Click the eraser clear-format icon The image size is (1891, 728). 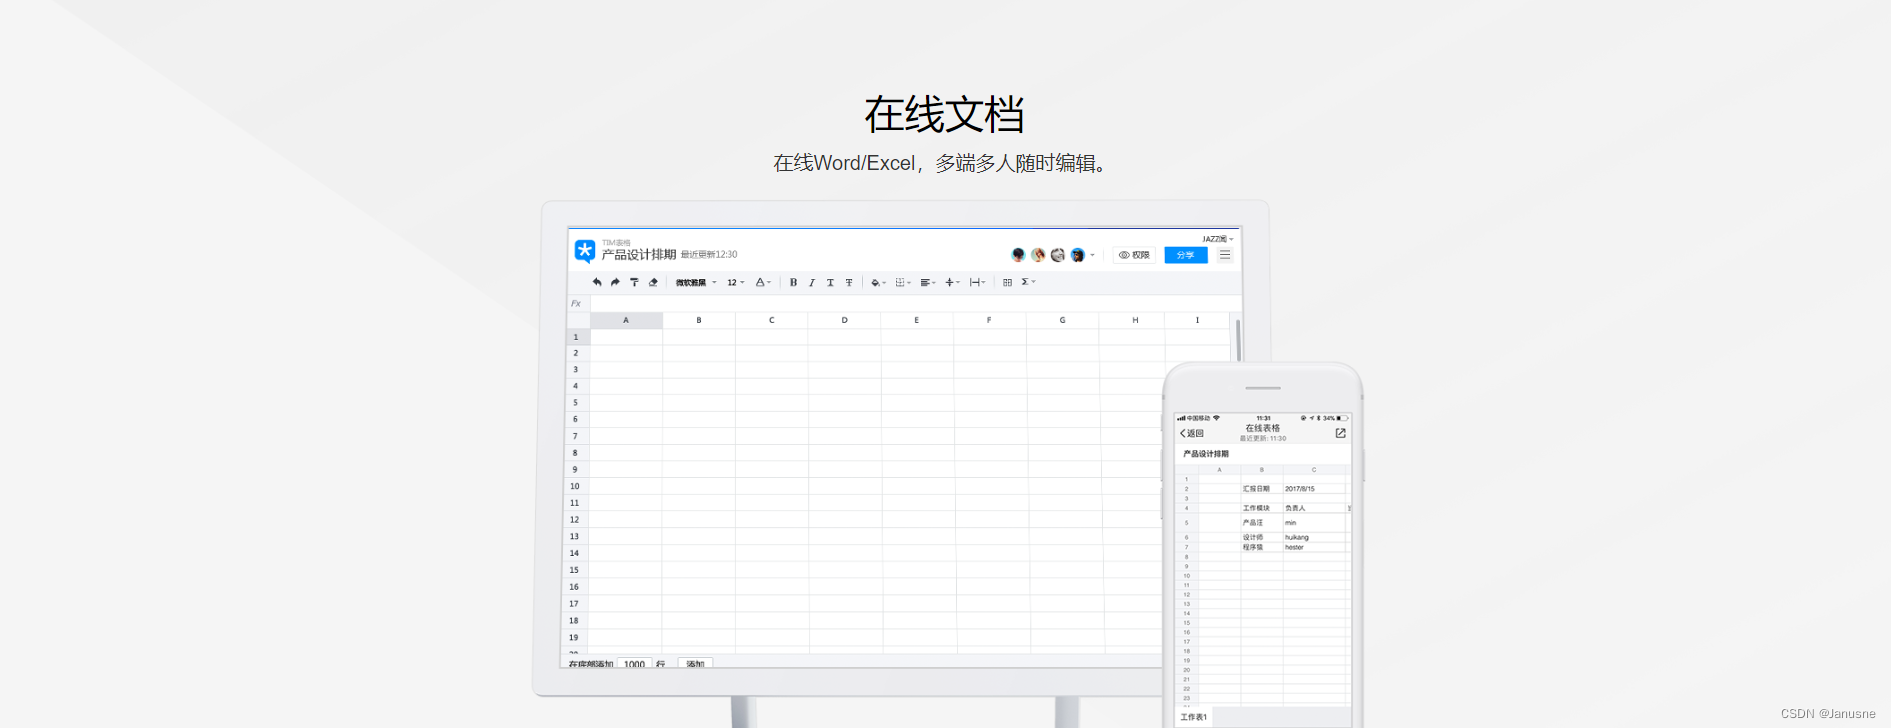tap(653, 282)
